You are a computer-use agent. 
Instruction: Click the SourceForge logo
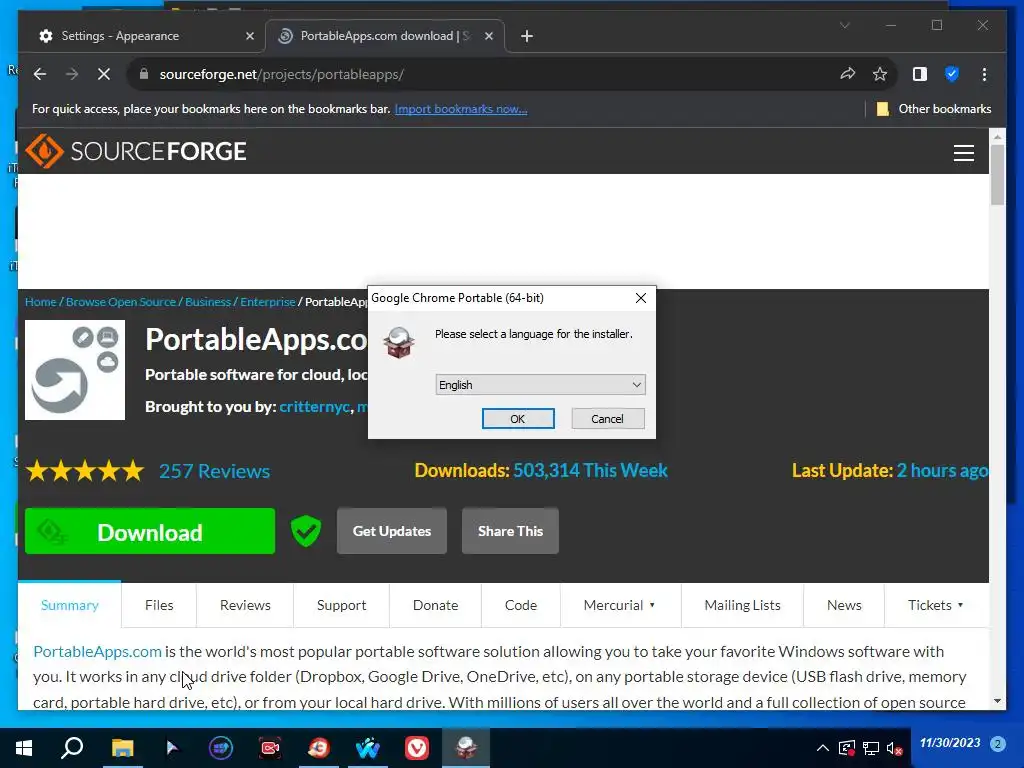136,151
